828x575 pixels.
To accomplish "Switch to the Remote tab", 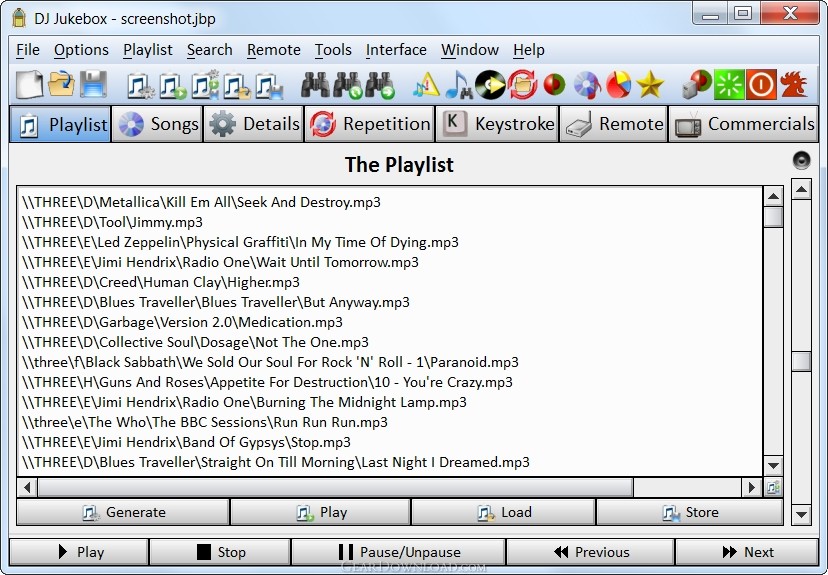I will pyautogui.click(x=614, y=125).
